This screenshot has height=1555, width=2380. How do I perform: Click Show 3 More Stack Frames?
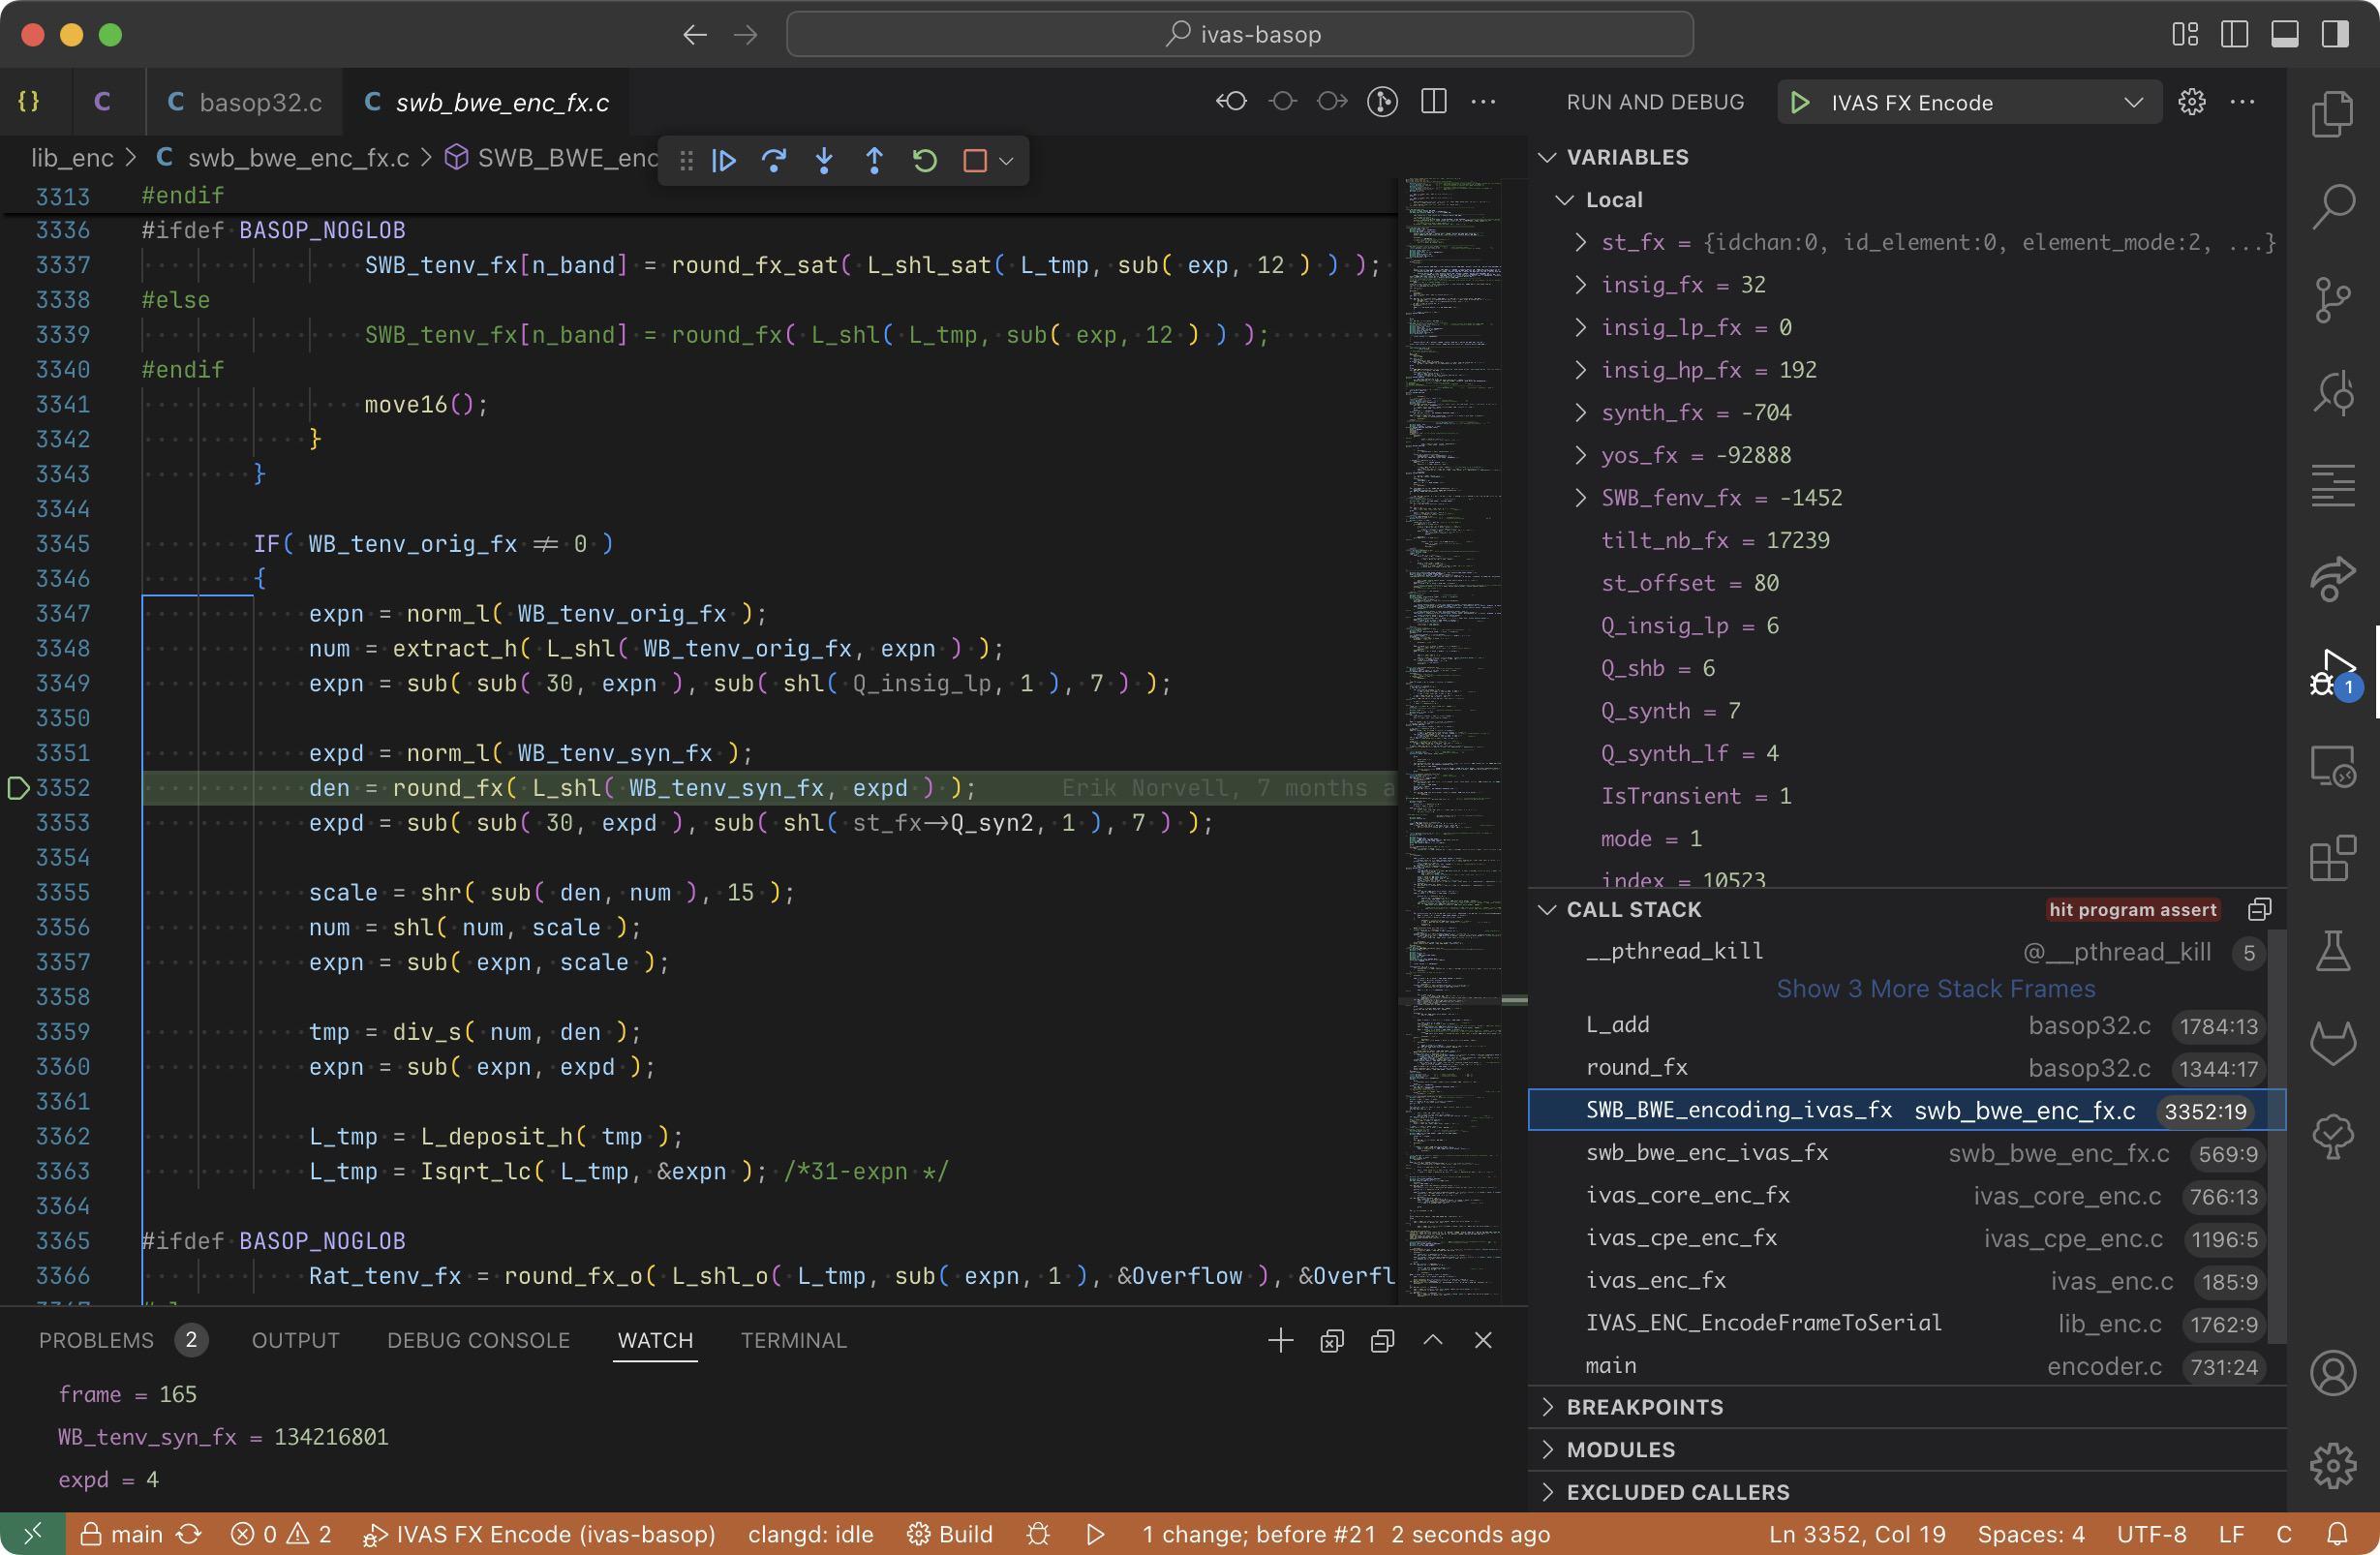pos(1935,988)
